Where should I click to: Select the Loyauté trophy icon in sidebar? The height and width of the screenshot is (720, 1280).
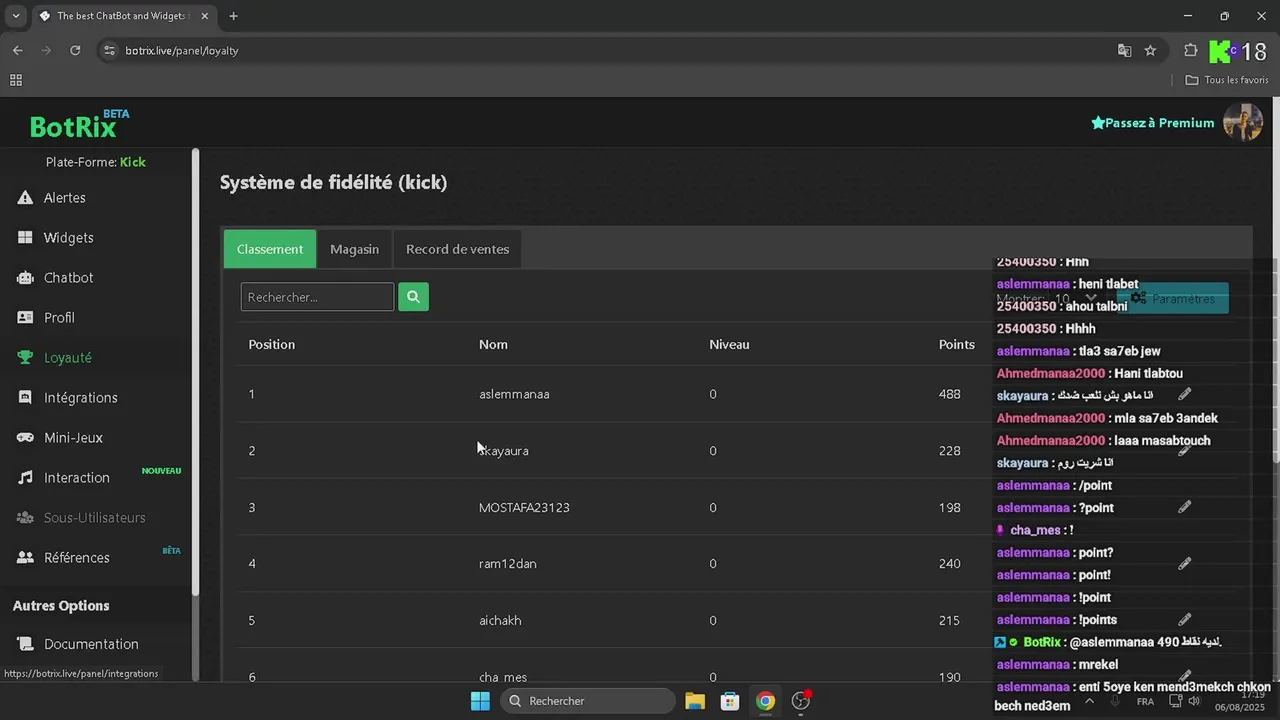(x=25, y=358)
